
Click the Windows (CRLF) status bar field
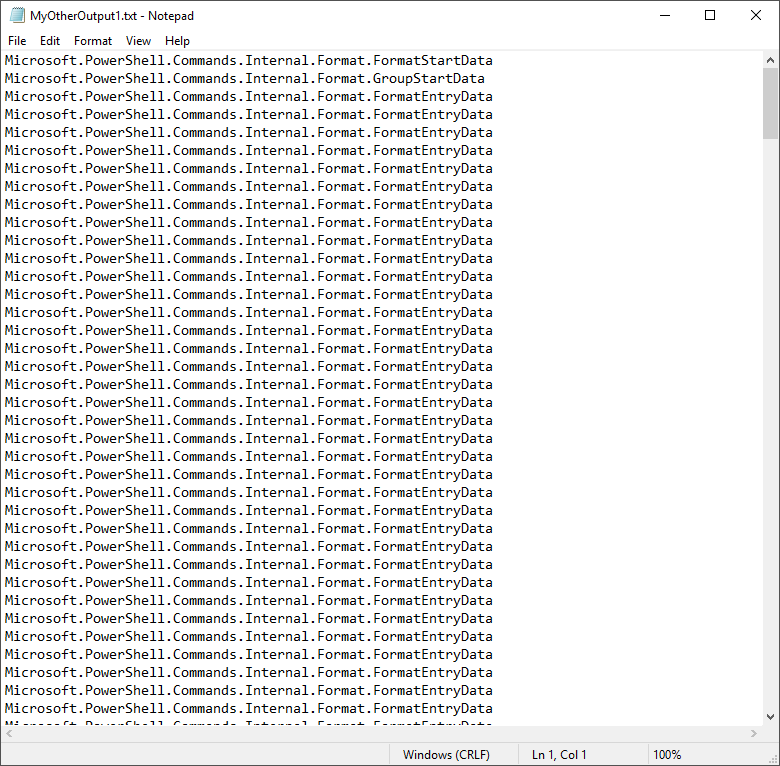446,755
